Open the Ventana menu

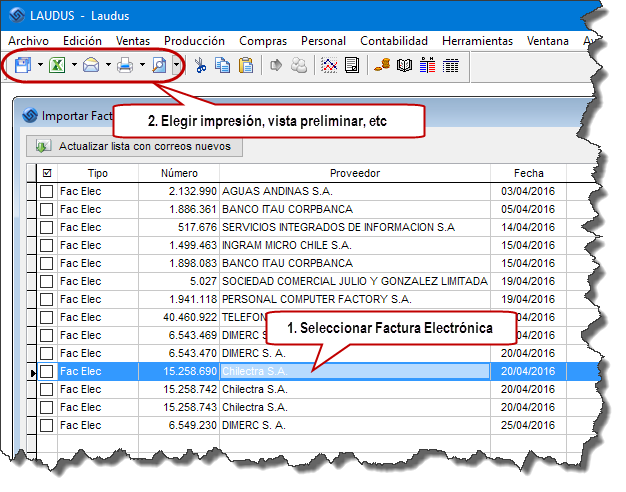(548, 41)
